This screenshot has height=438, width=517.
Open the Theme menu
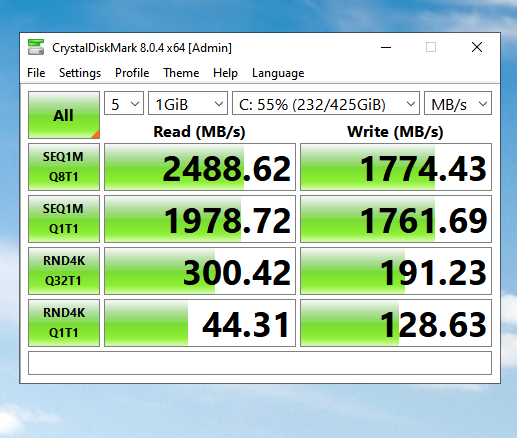[181, 73]
